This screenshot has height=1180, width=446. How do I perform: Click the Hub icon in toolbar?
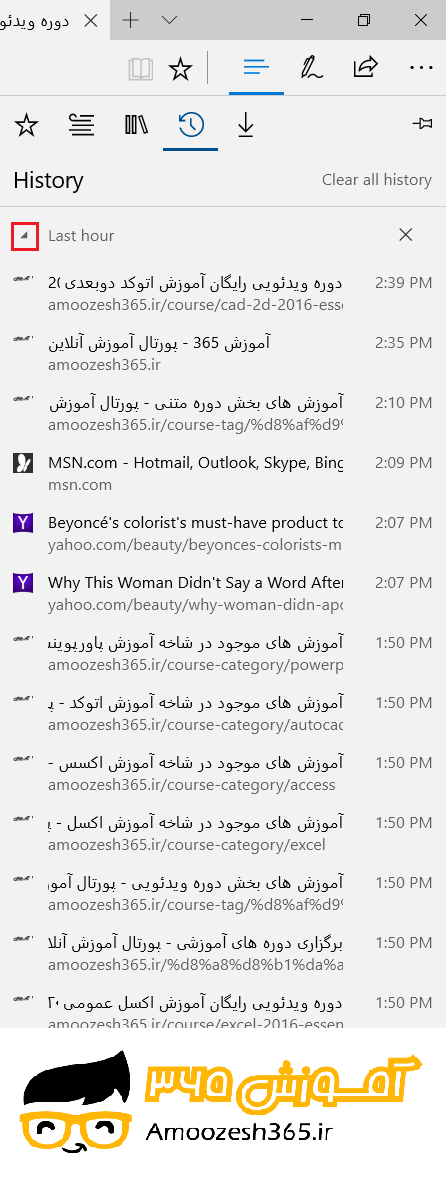(x=256, y=68)
